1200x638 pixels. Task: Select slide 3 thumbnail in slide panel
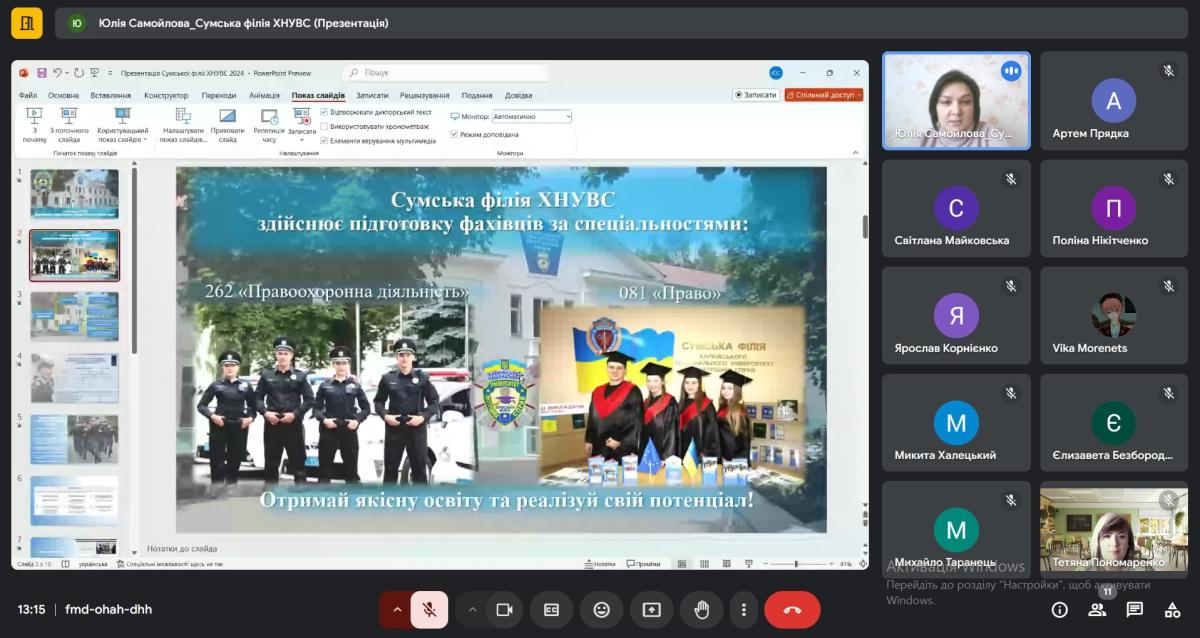(75, 316)
